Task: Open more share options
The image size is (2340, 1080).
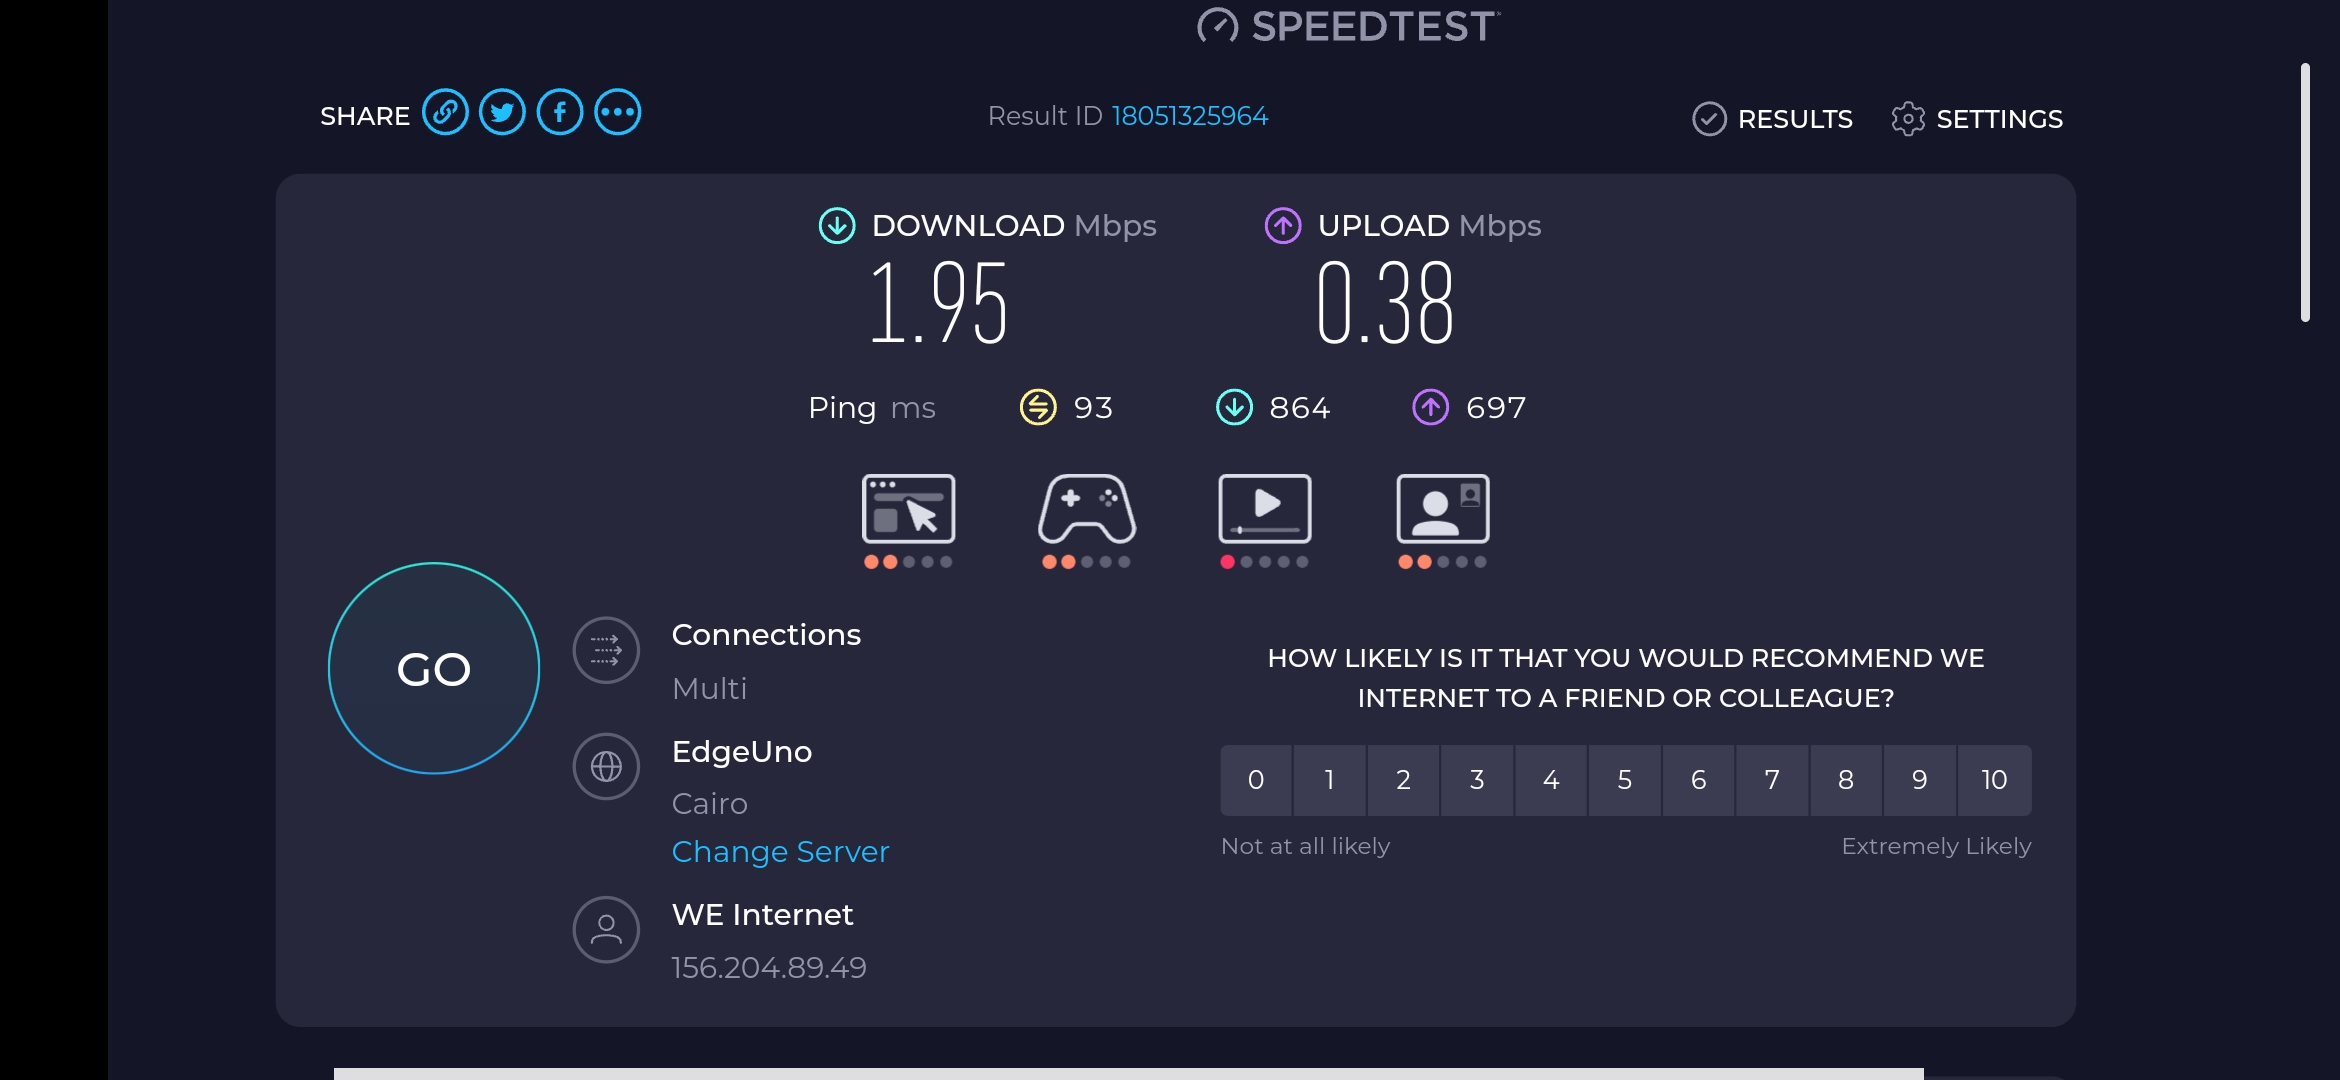Action: coord(618,113)
